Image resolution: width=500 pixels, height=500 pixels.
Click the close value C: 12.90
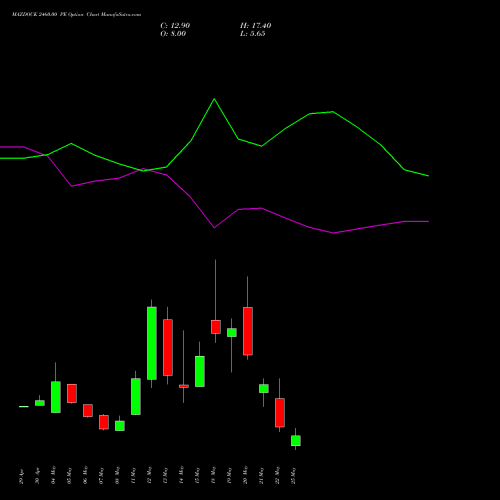175,26
